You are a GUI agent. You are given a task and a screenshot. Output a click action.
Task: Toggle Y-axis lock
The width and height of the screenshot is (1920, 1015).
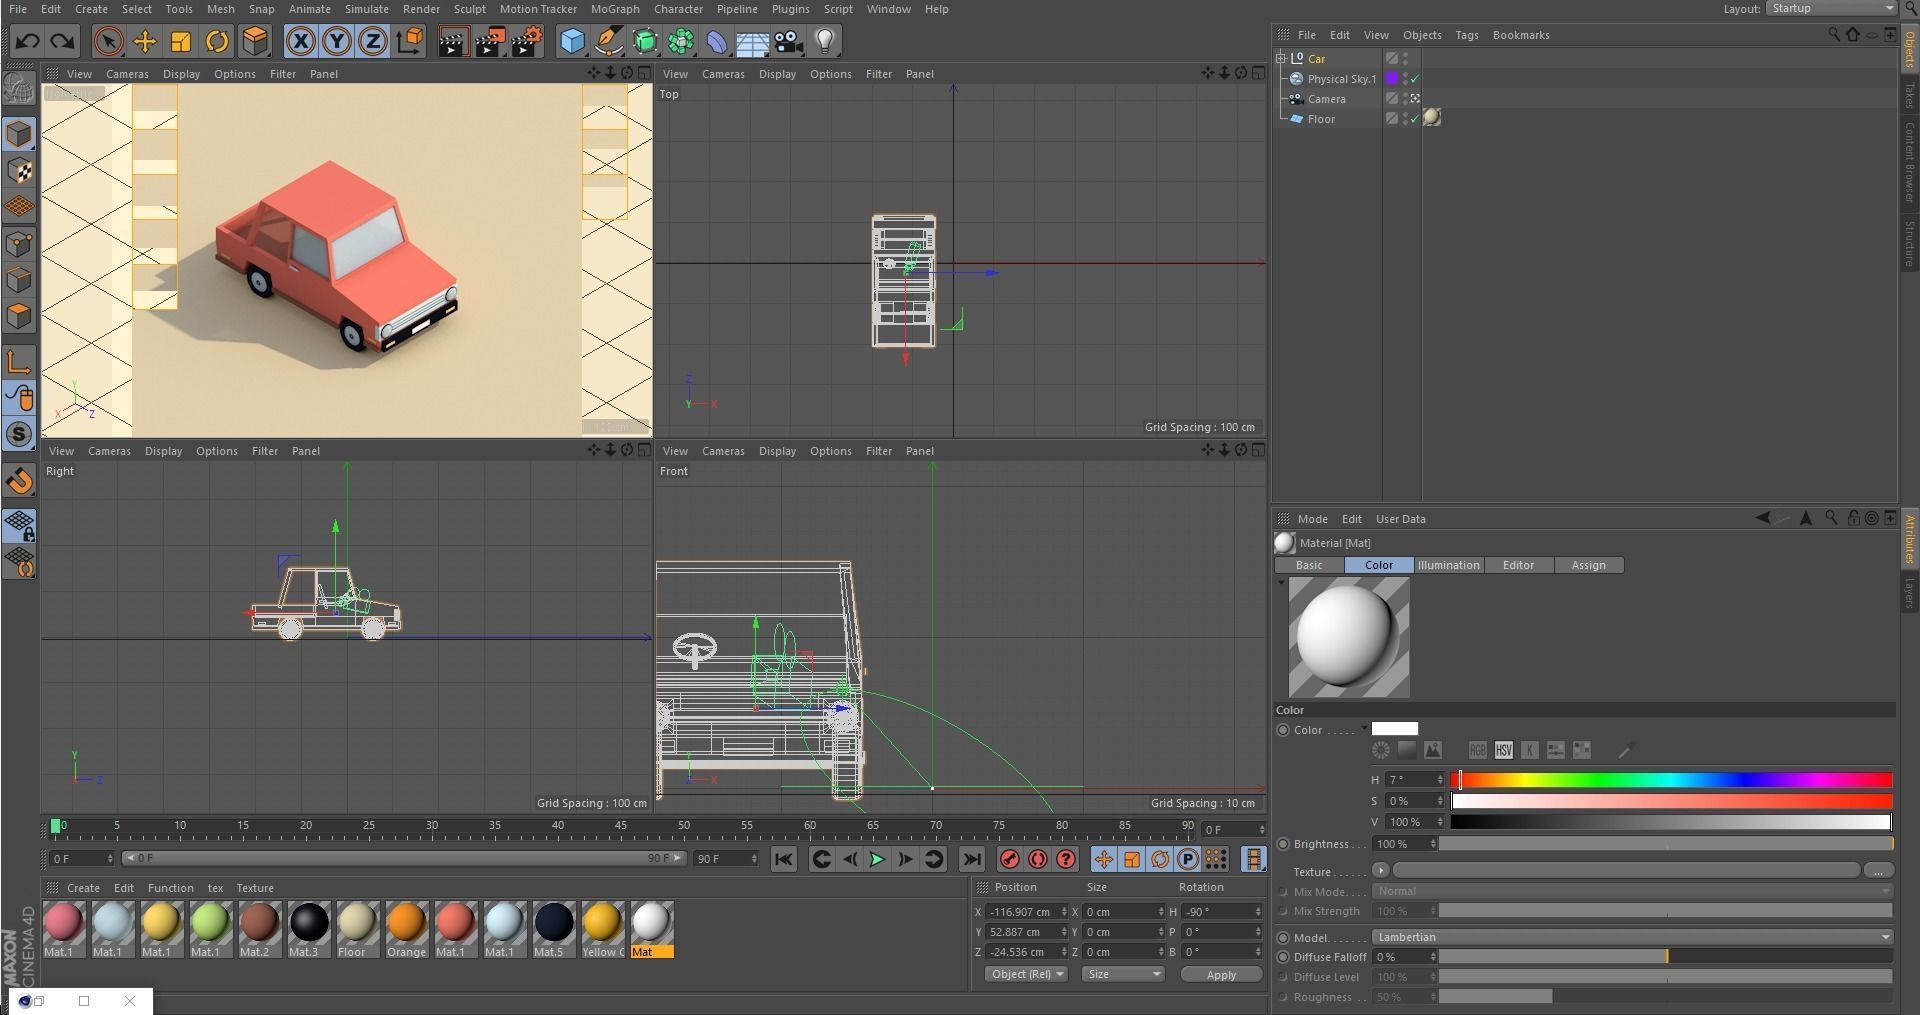(337, 41)
